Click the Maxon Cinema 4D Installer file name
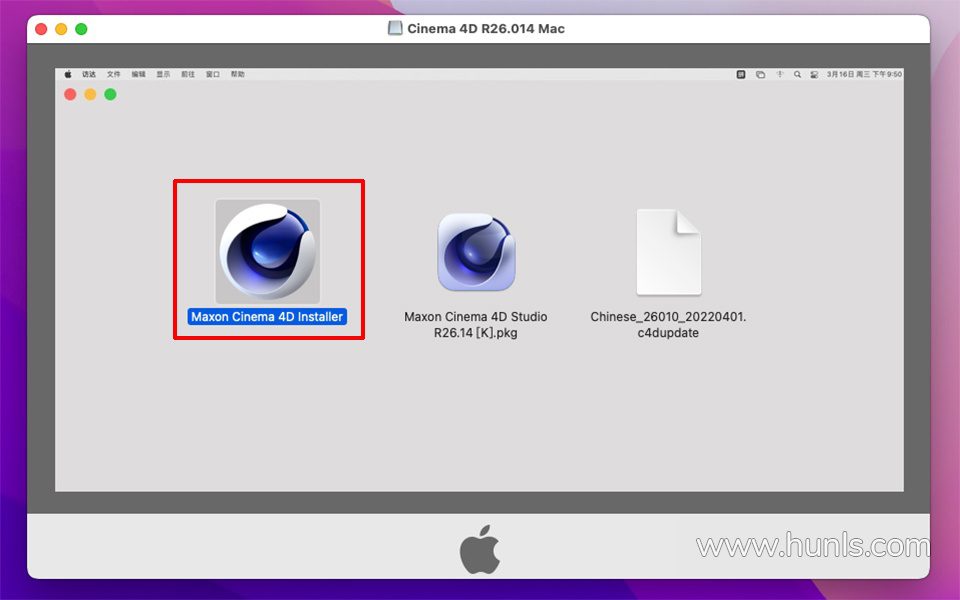This screenshot has width=960, height=600. click(267, 317)
